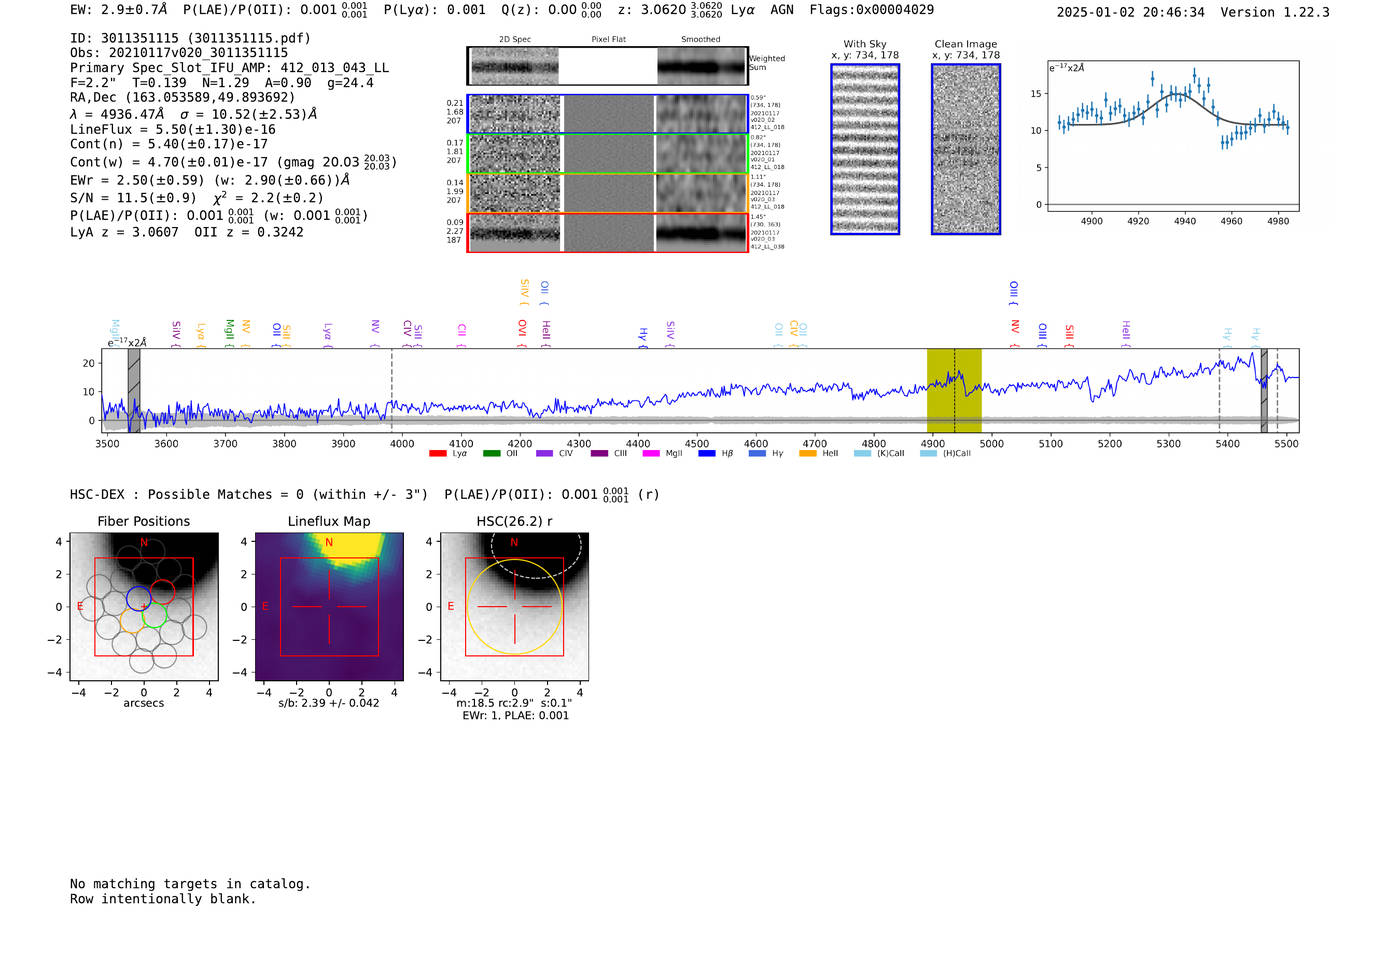
Task: Click the (K)CaII legend swatch
Action: (862, 454)
